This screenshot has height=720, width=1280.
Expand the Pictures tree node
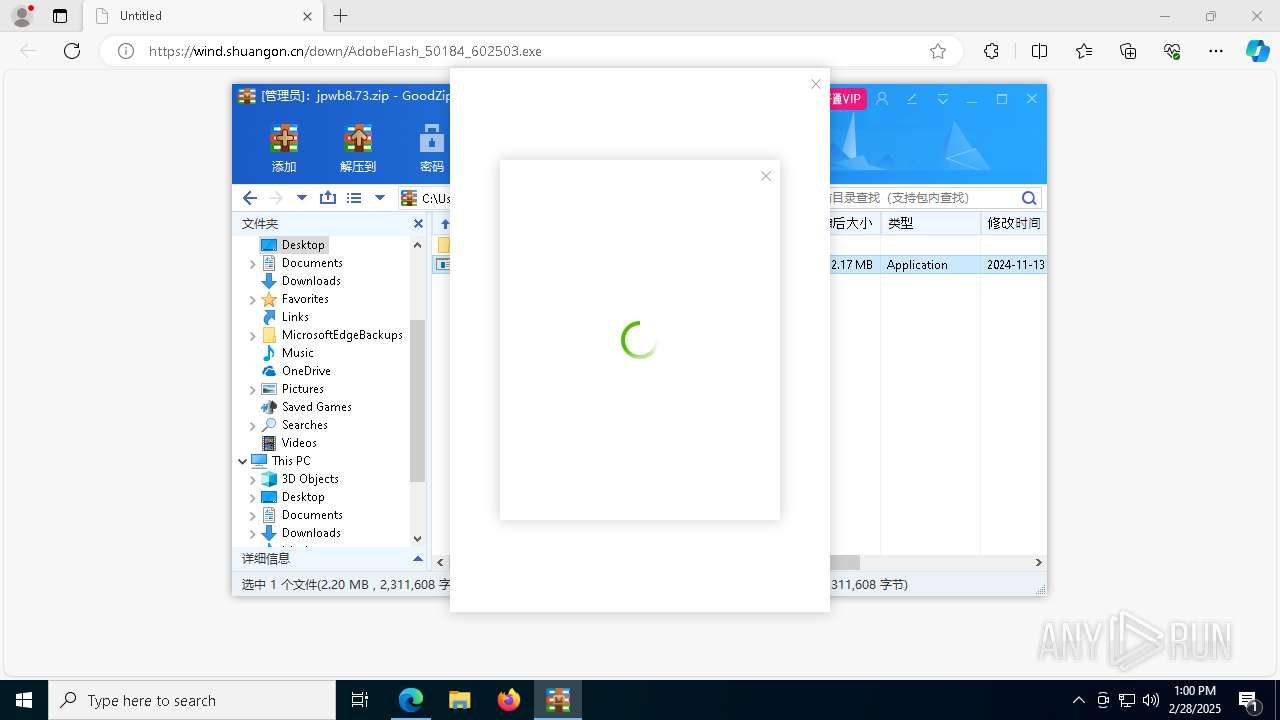[252, 390]
